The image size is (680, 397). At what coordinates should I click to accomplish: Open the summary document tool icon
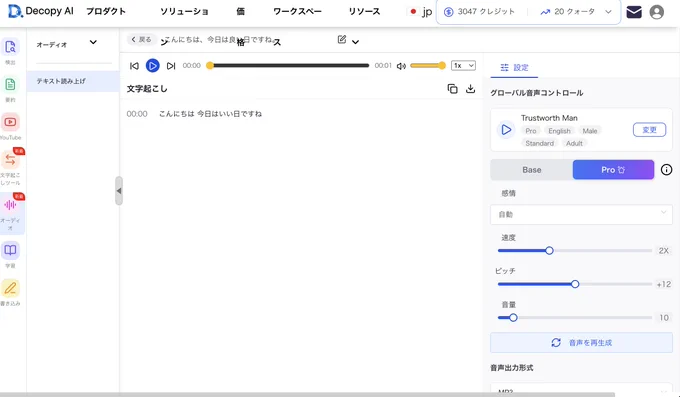(10, 84)
